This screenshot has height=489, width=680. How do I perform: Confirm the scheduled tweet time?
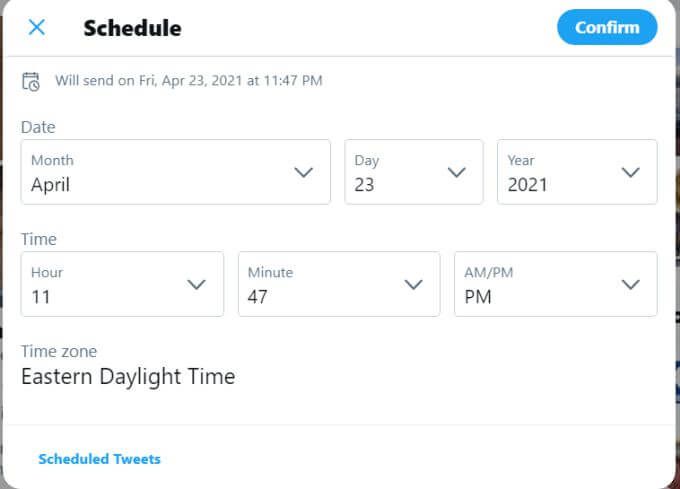click(x=607, y=27)
